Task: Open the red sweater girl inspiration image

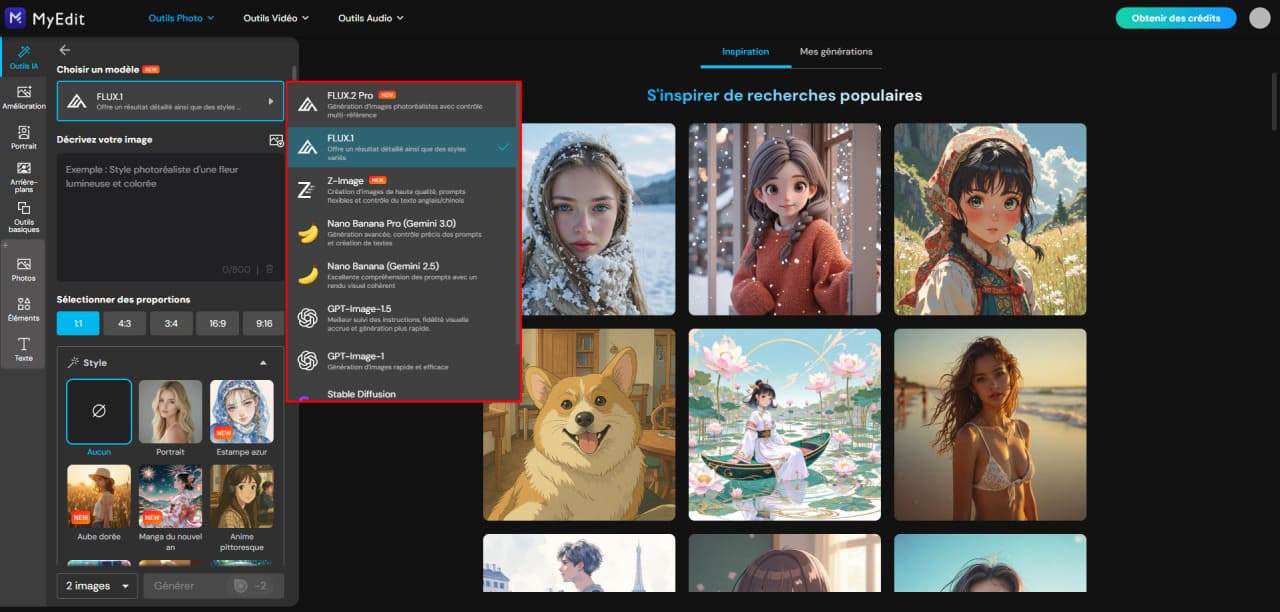Action: click(x=785, y=219)
